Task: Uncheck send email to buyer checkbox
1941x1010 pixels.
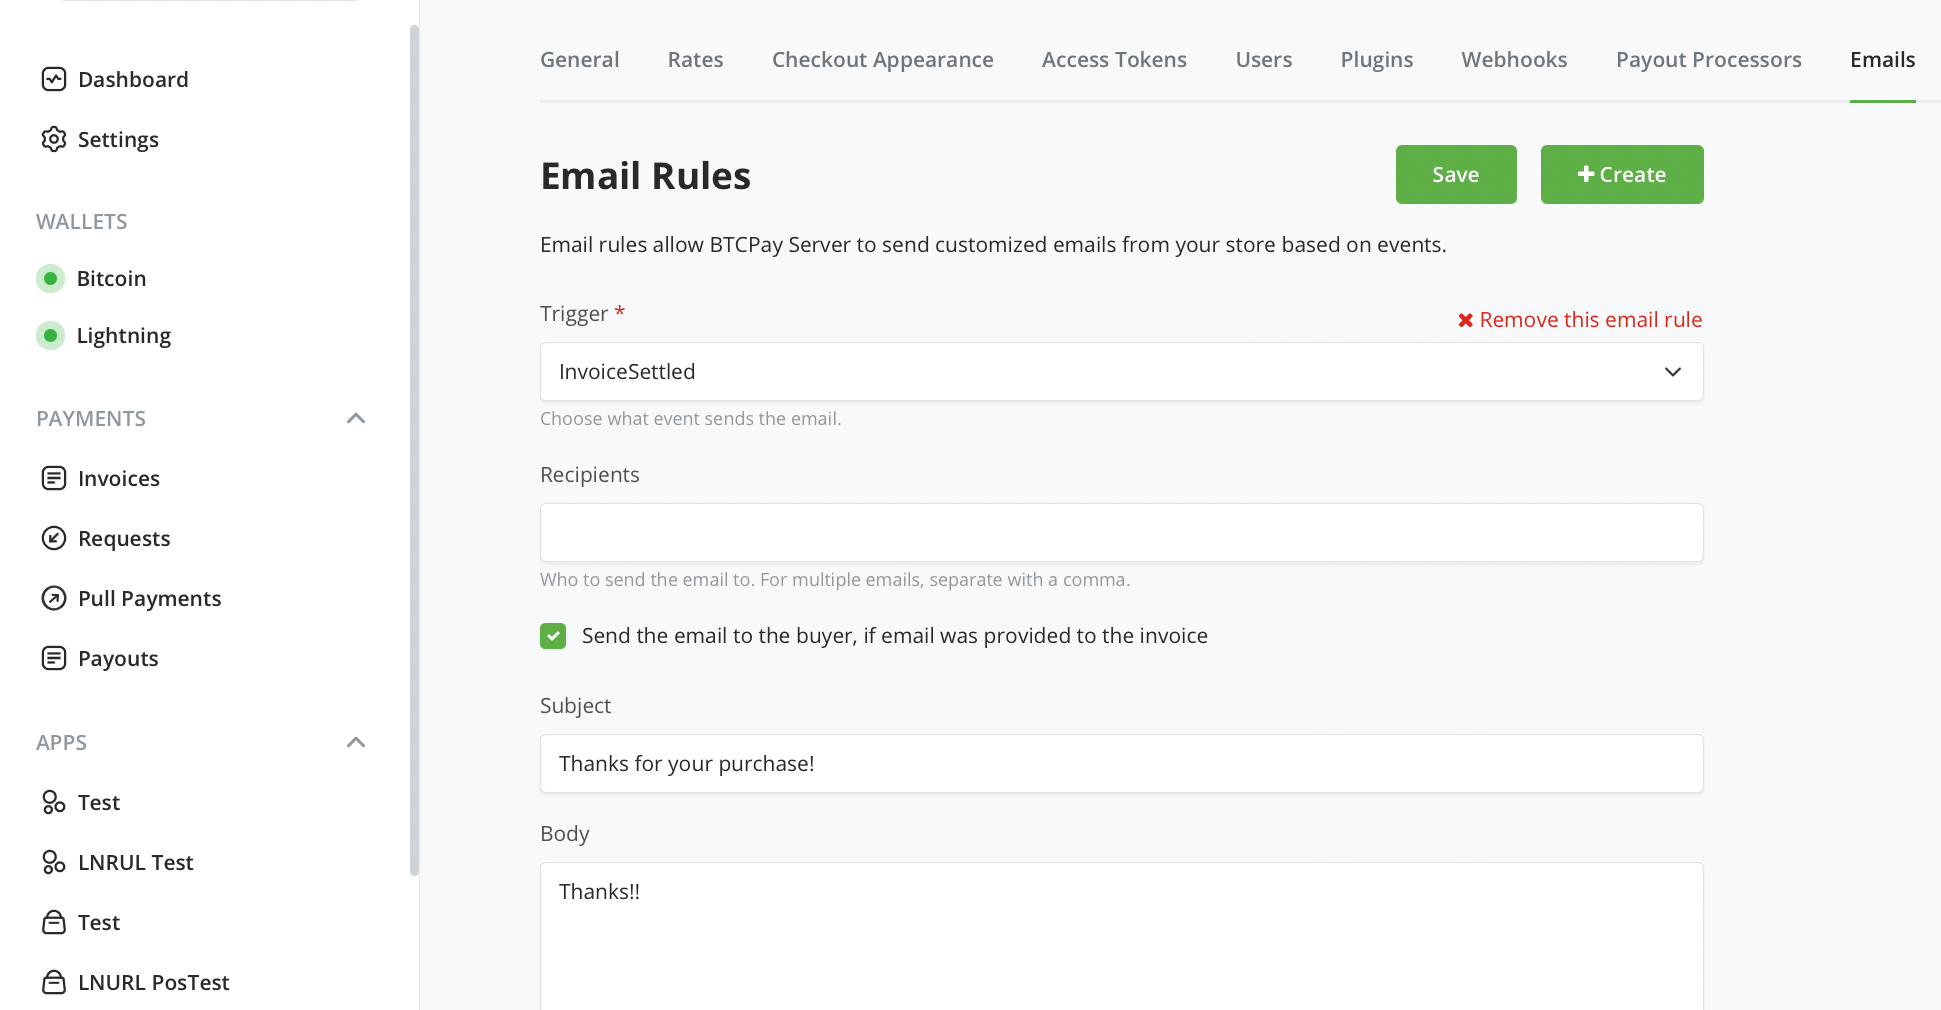Action: pyautogui.click(x=553, y=636)
